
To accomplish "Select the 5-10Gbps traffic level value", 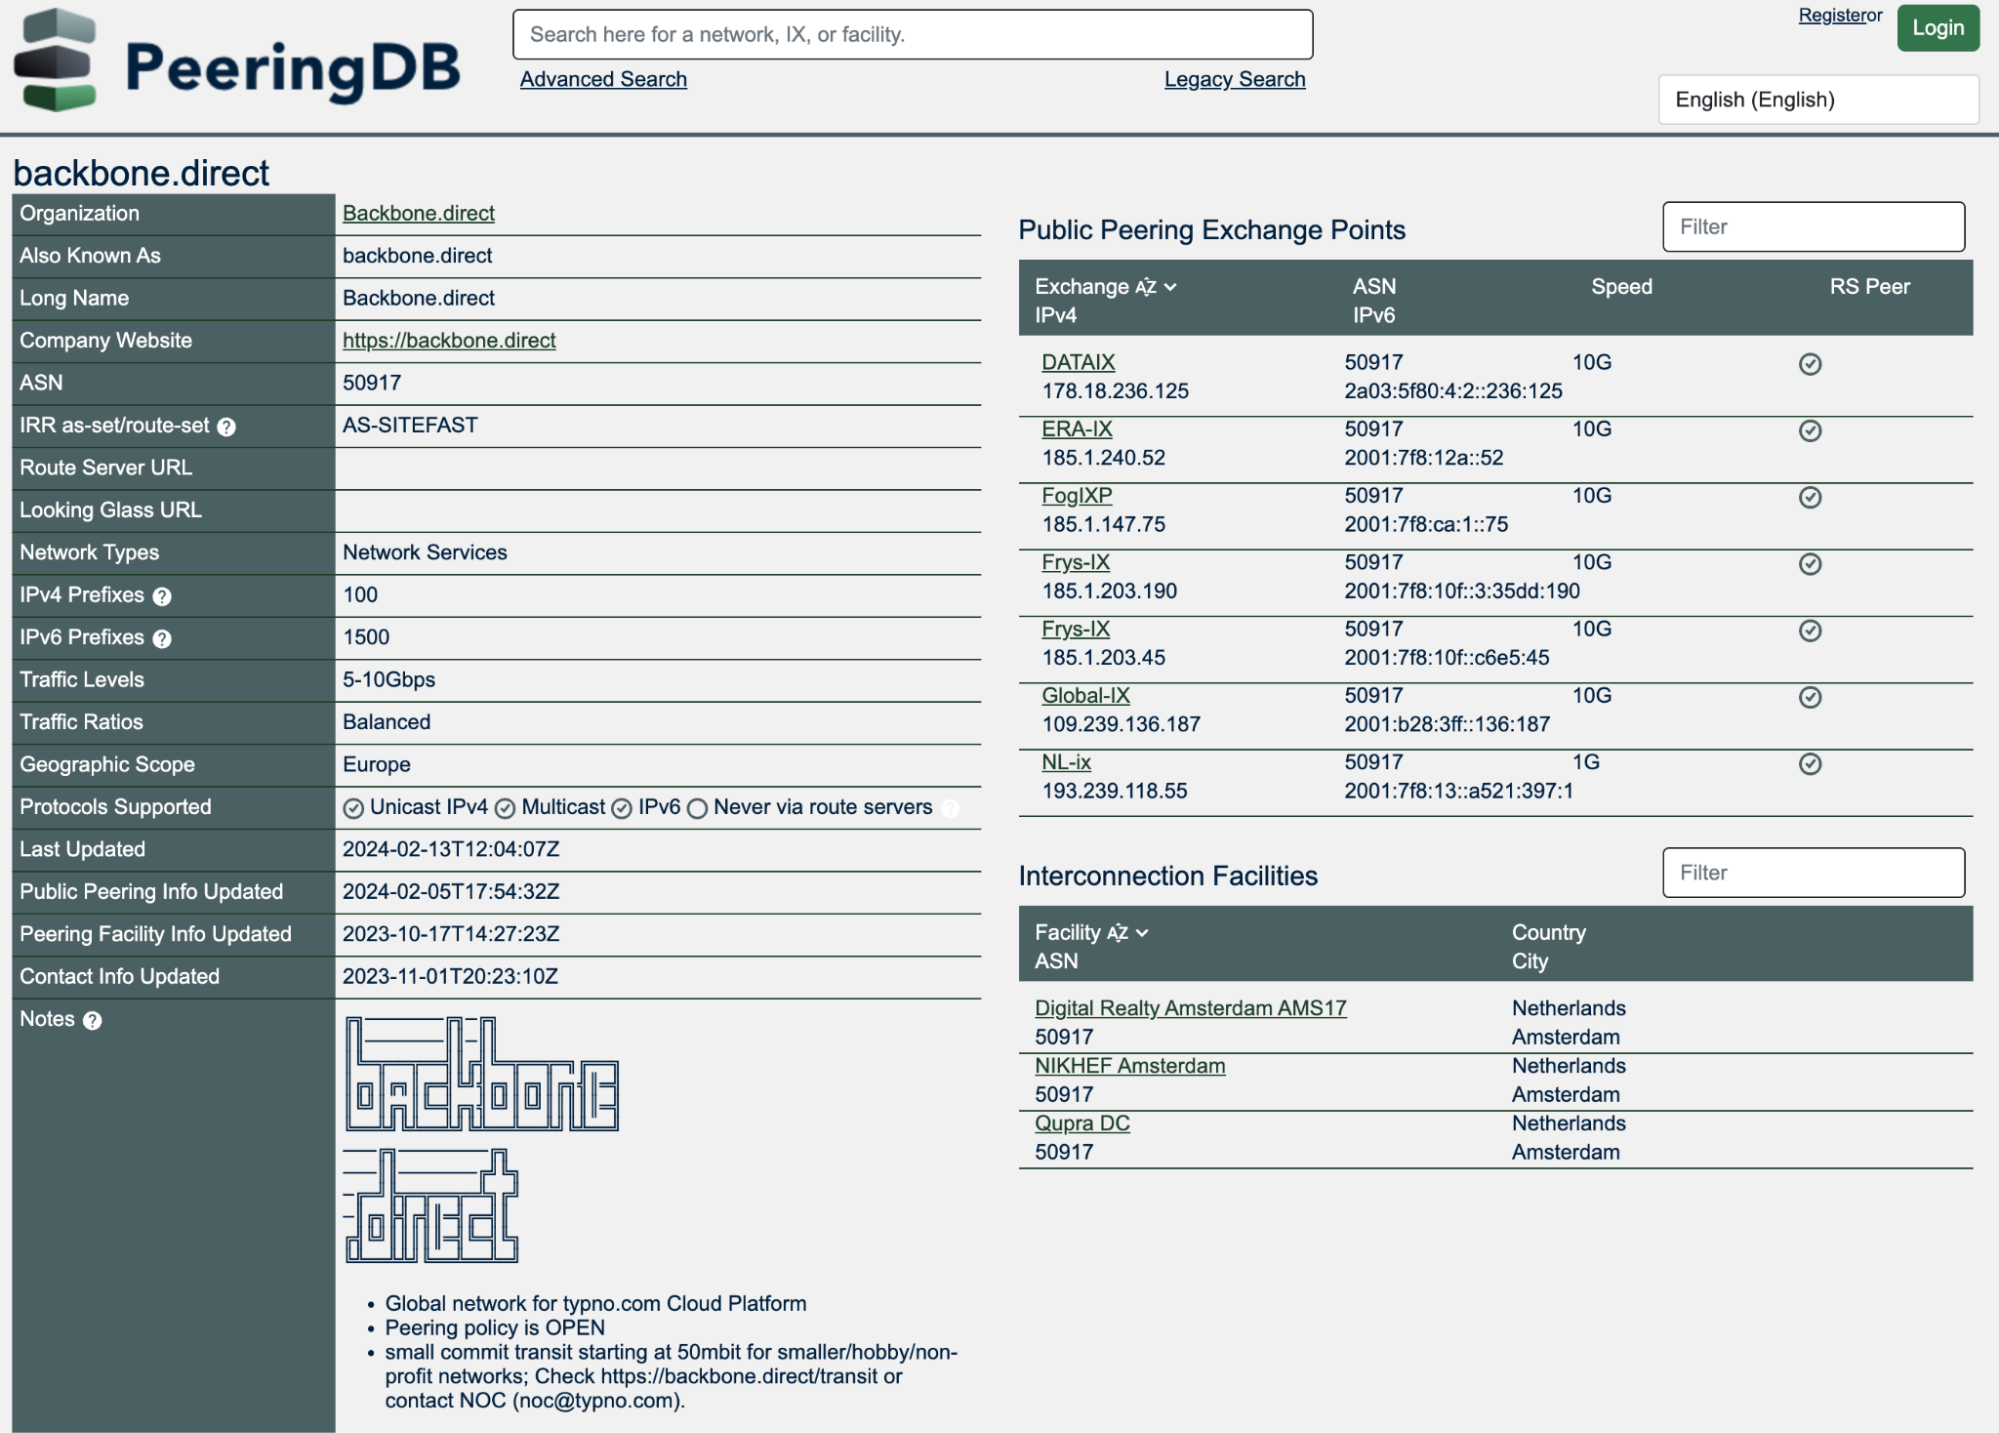I will pyautogui.click(x=388, y=680).
